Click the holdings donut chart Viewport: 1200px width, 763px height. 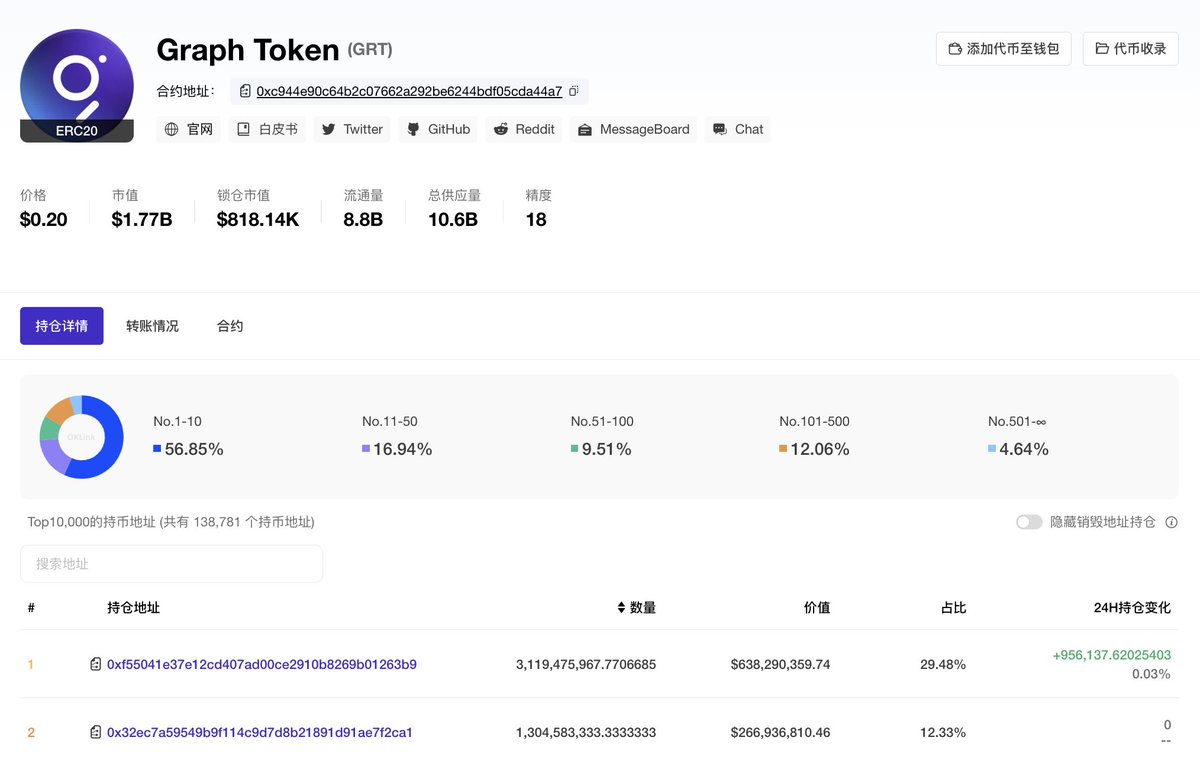[x=81, y=437]
